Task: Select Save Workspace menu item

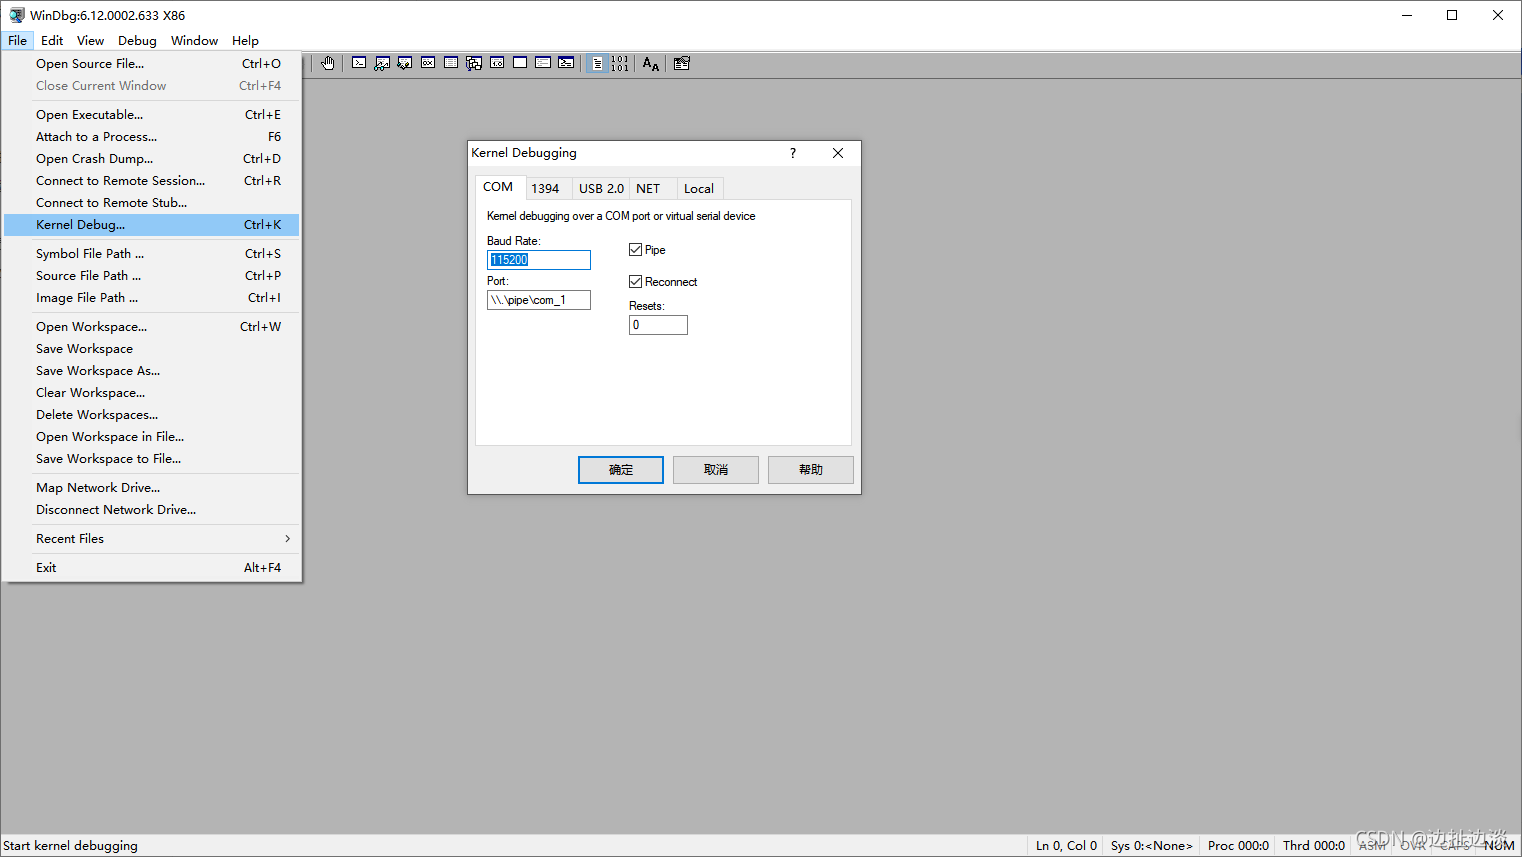Action: pyautogui.click(x=152, y=349)
